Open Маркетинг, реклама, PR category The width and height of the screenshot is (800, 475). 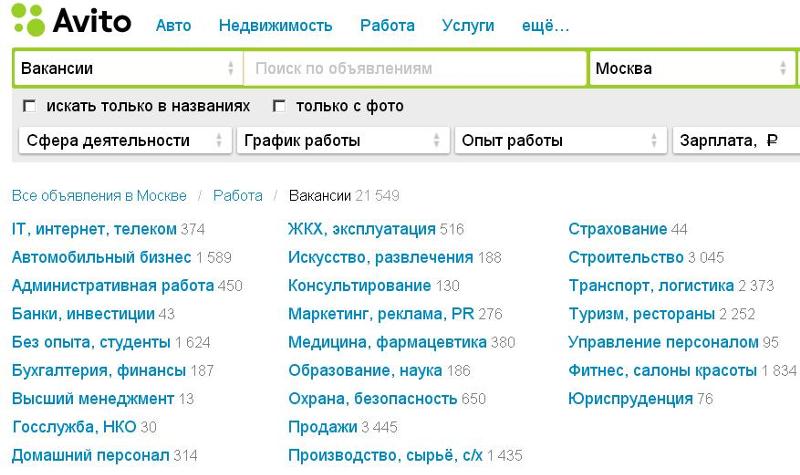381,314
